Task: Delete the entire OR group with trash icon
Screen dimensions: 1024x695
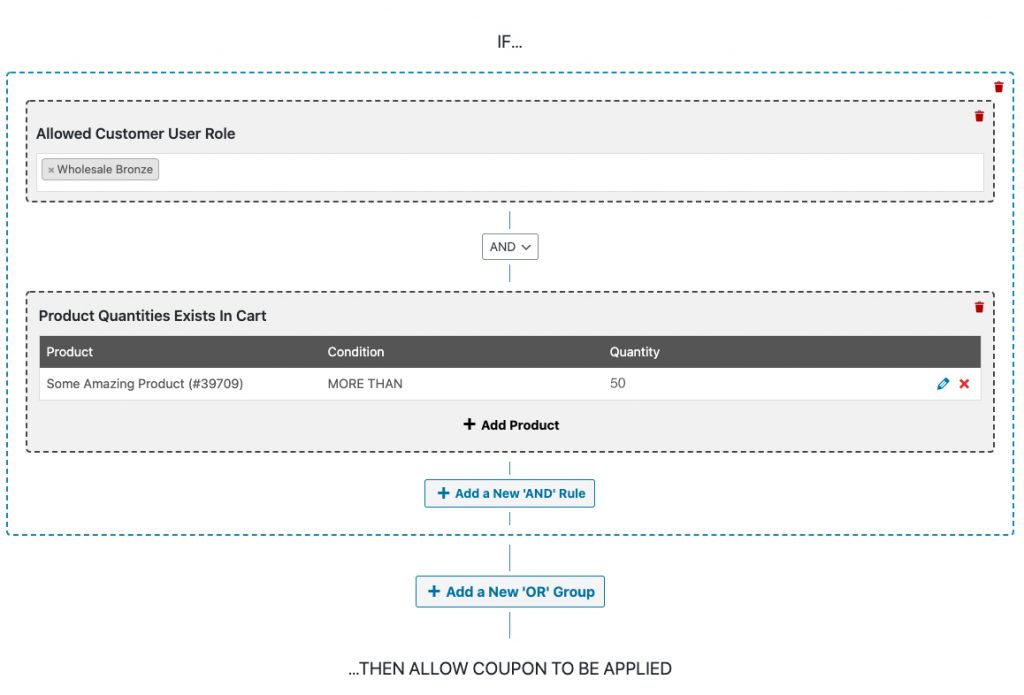Action: point(999,87)
